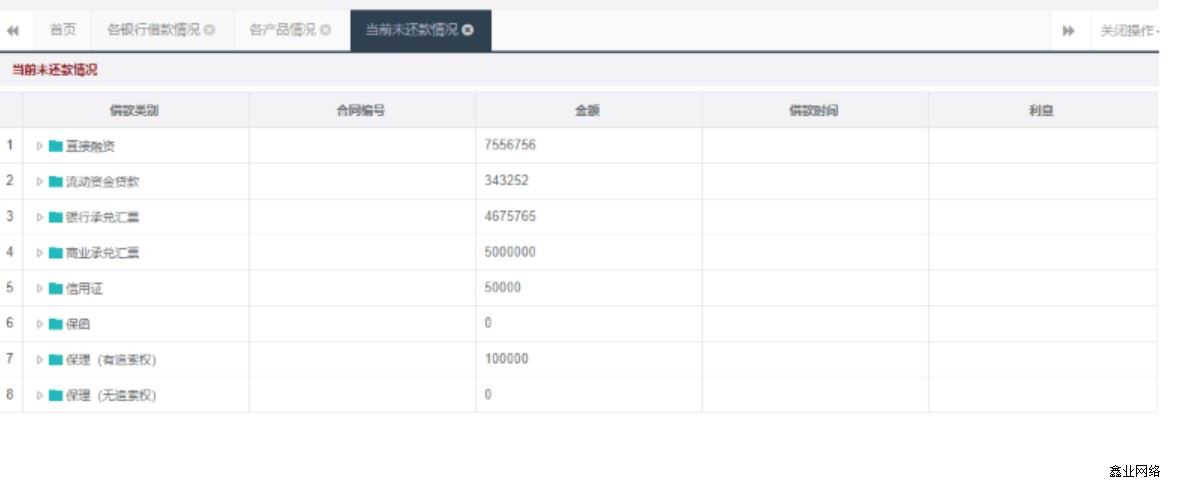
Task: Click the 直接融资 folder icon
Action: click(x=56, y=146)
